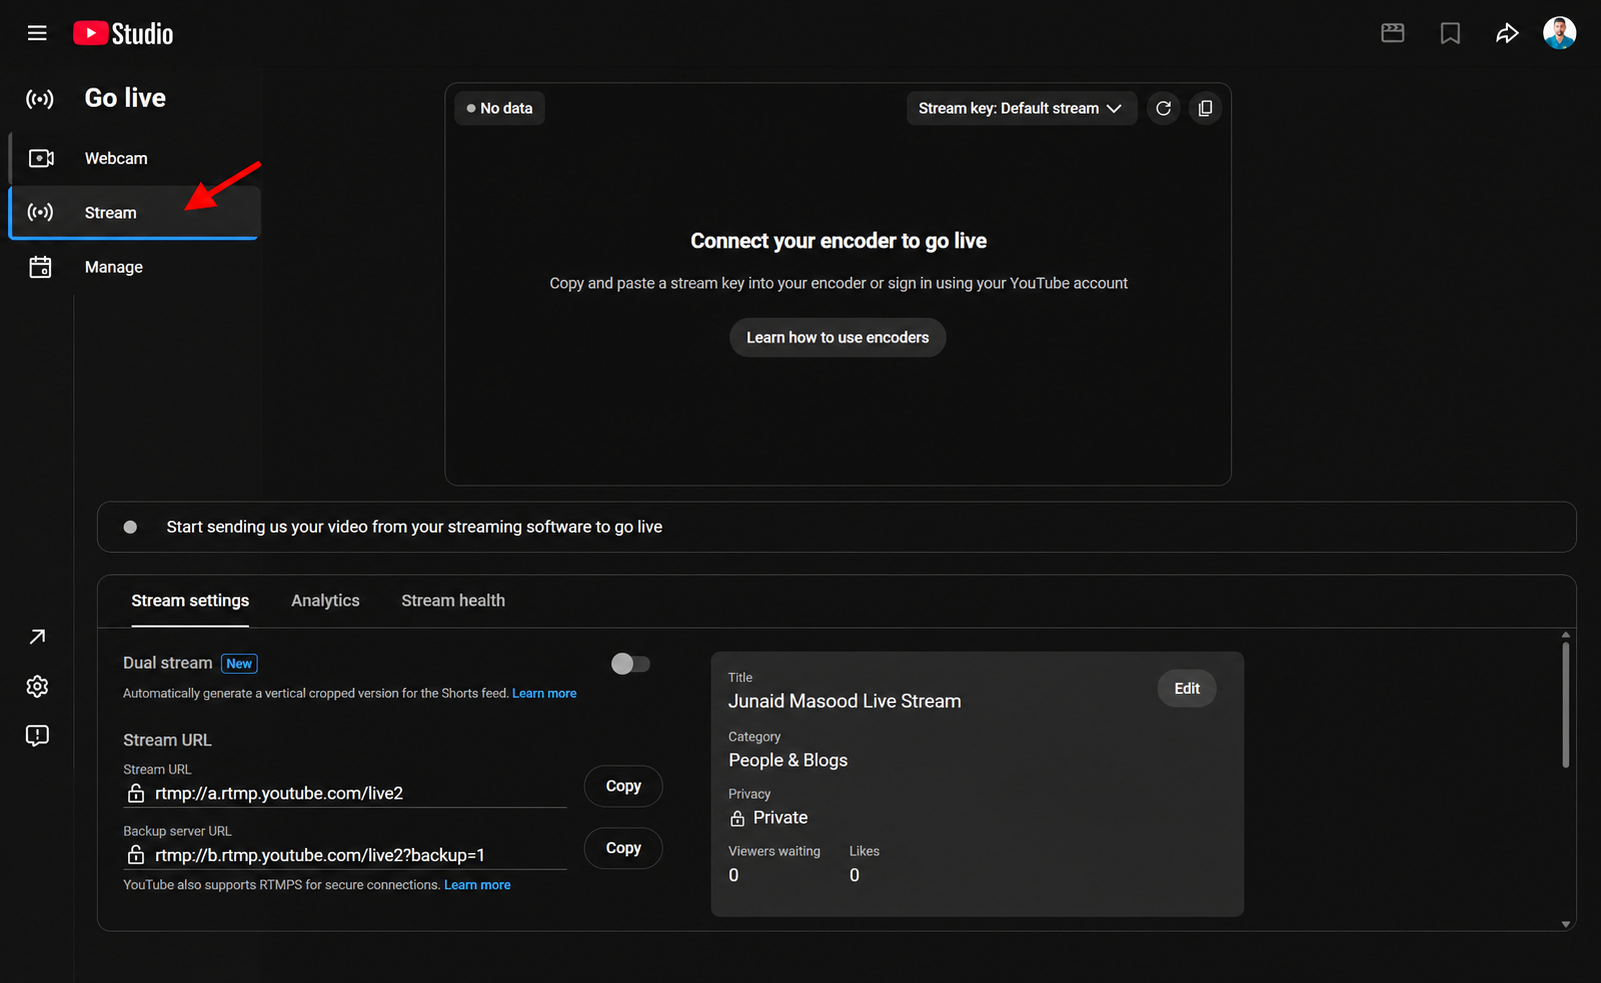Select the Webcam camera icon
This screenshot has height=983, width=1601.
41,158
